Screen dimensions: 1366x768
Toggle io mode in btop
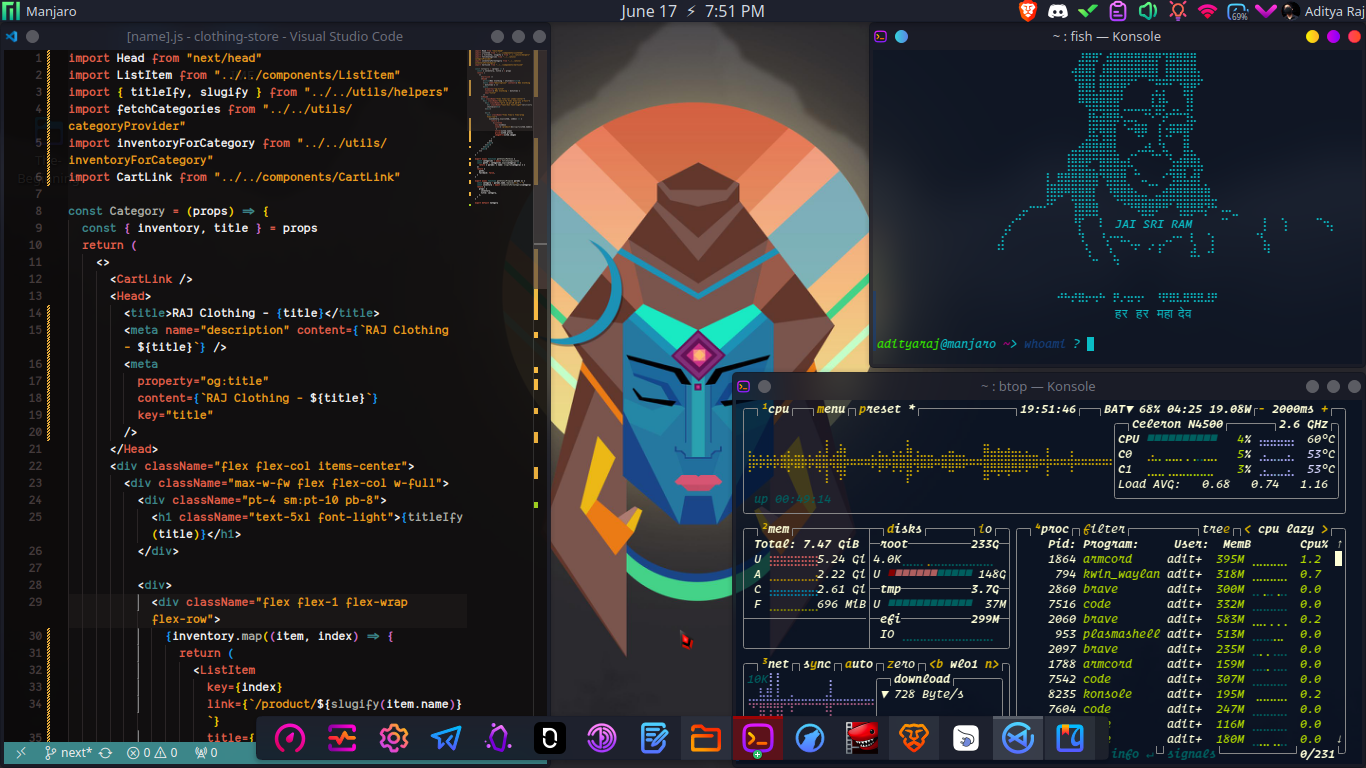[986, 529]
